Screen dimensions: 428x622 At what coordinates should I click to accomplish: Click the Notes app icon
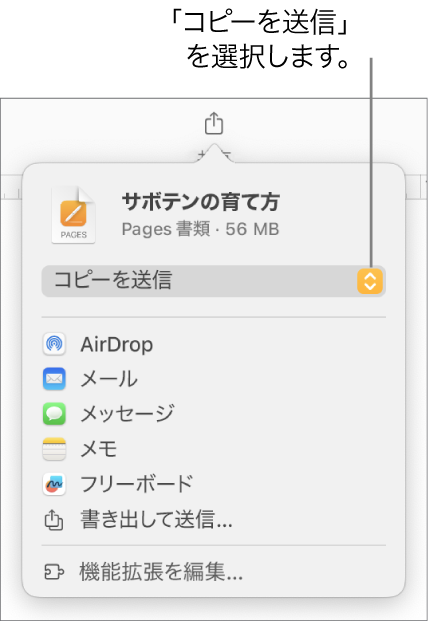tap(54, 449)
